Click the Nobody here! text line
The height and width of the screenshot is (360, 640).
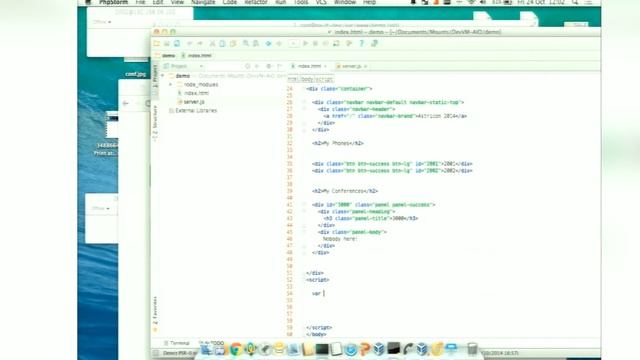point(340,239)
